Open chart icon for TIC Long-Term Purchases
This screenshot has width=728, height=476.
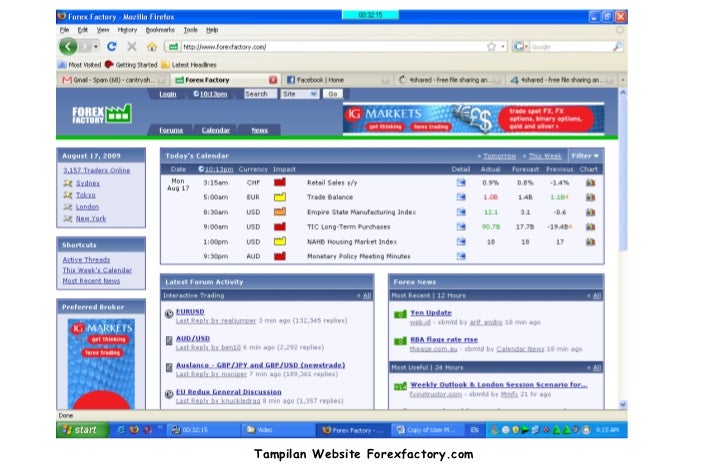click(590, 227)
